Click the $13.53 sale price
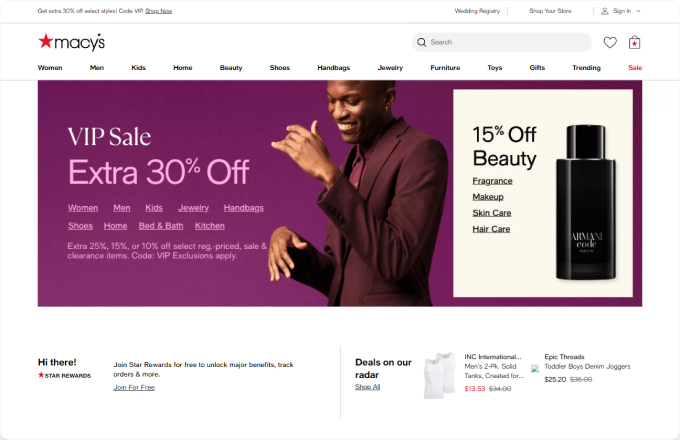 [x=474, y=389]
